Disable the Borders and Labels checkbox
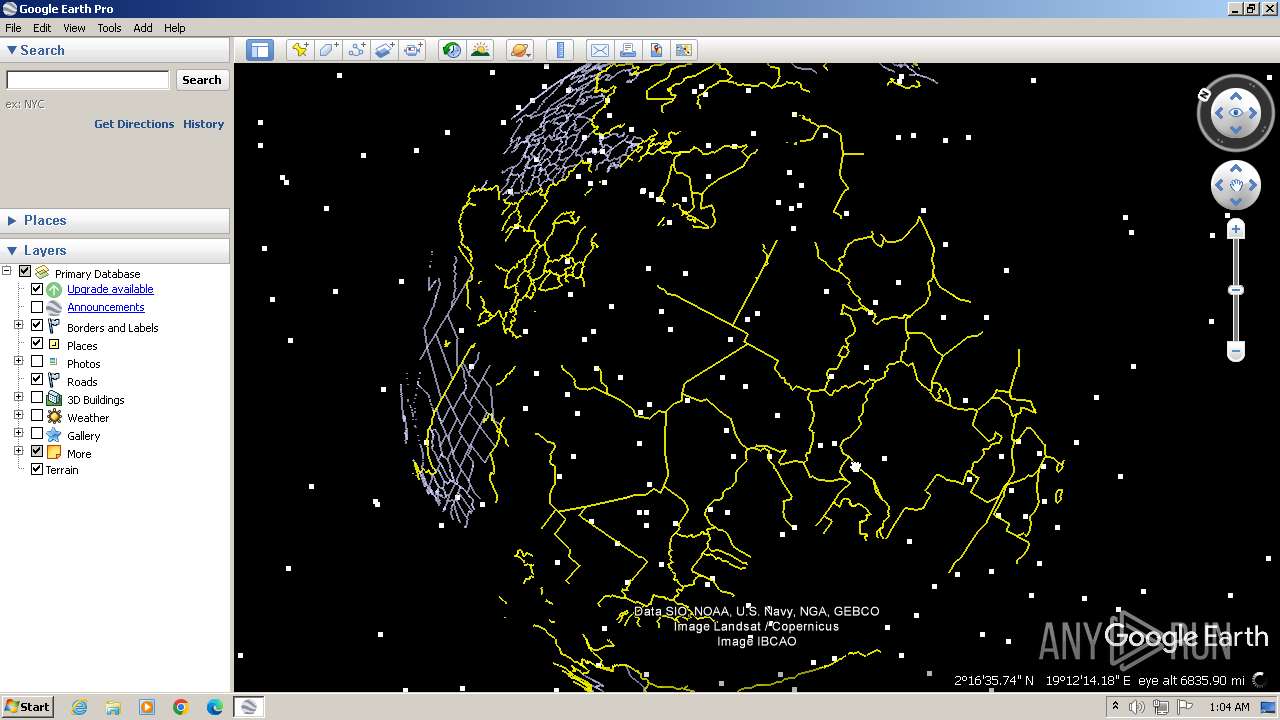The width and height of the screenshot is (1280, 720). click(x=37, y=325)
